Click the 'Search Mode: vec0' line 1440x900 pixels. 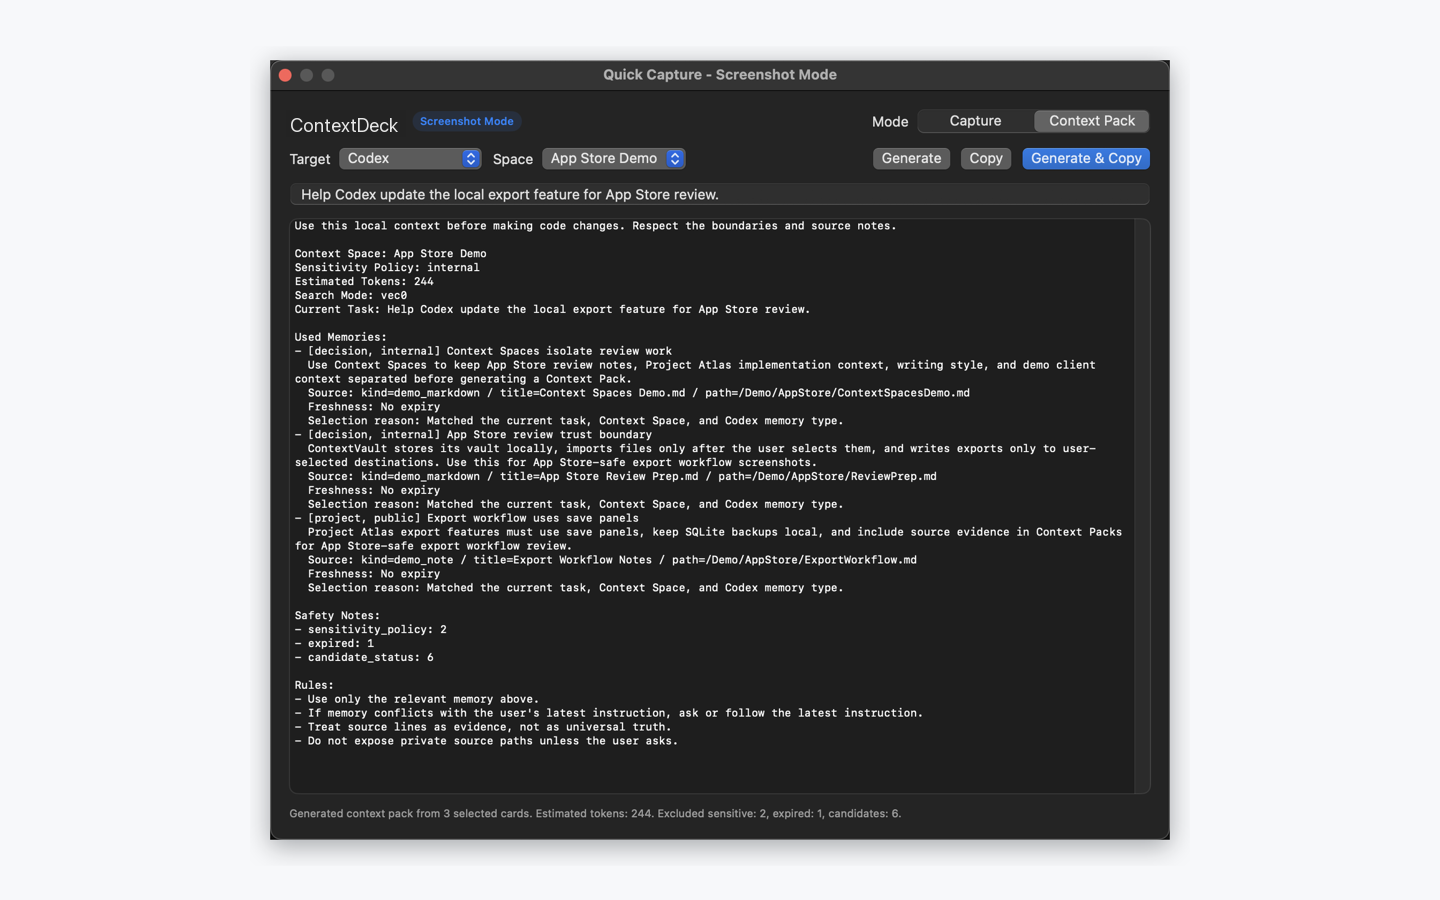click(351, 296)
